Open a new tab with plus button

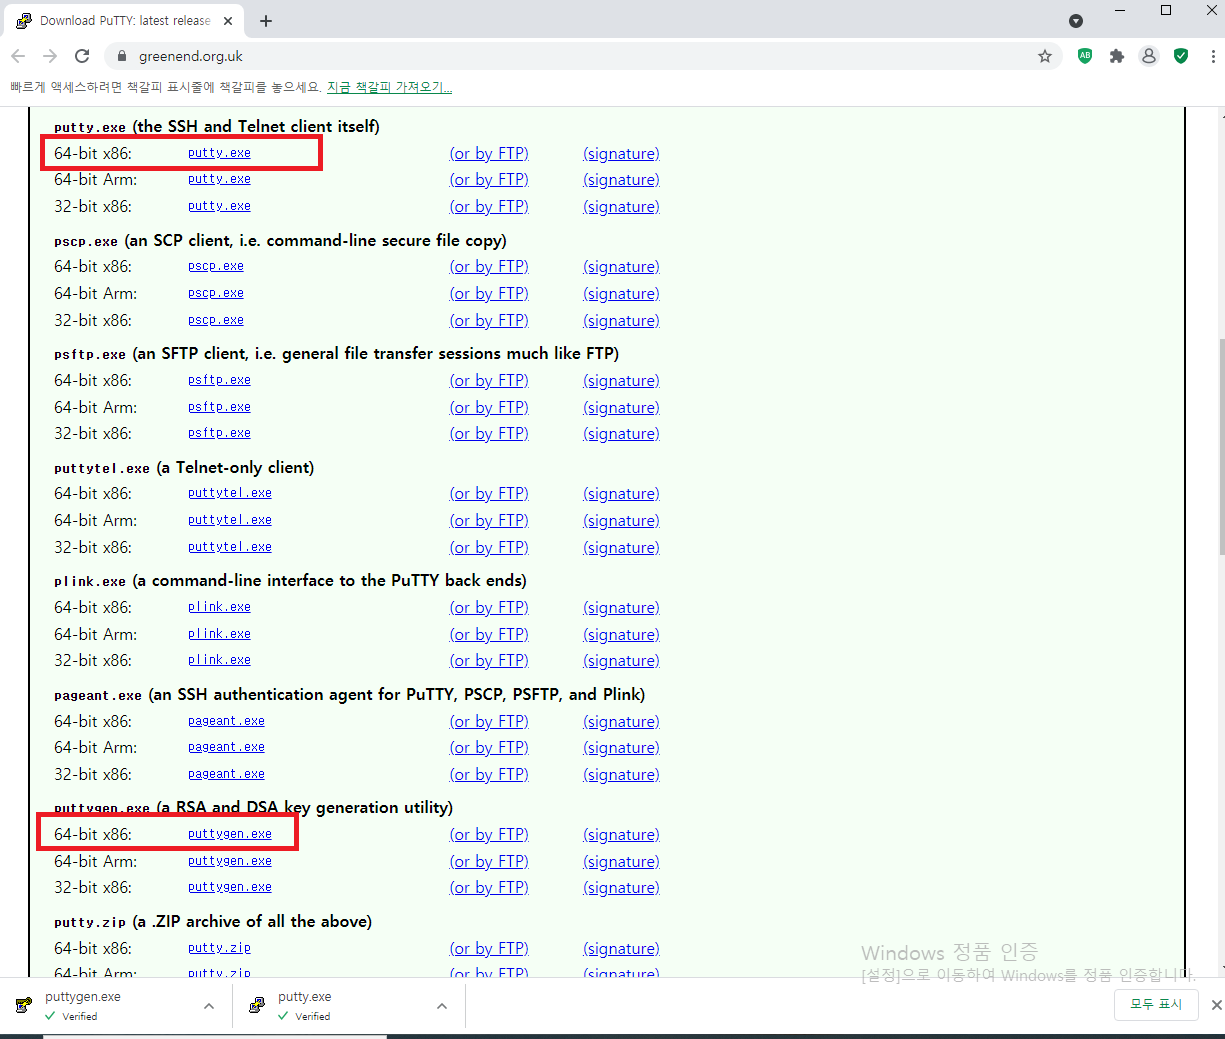266,21
